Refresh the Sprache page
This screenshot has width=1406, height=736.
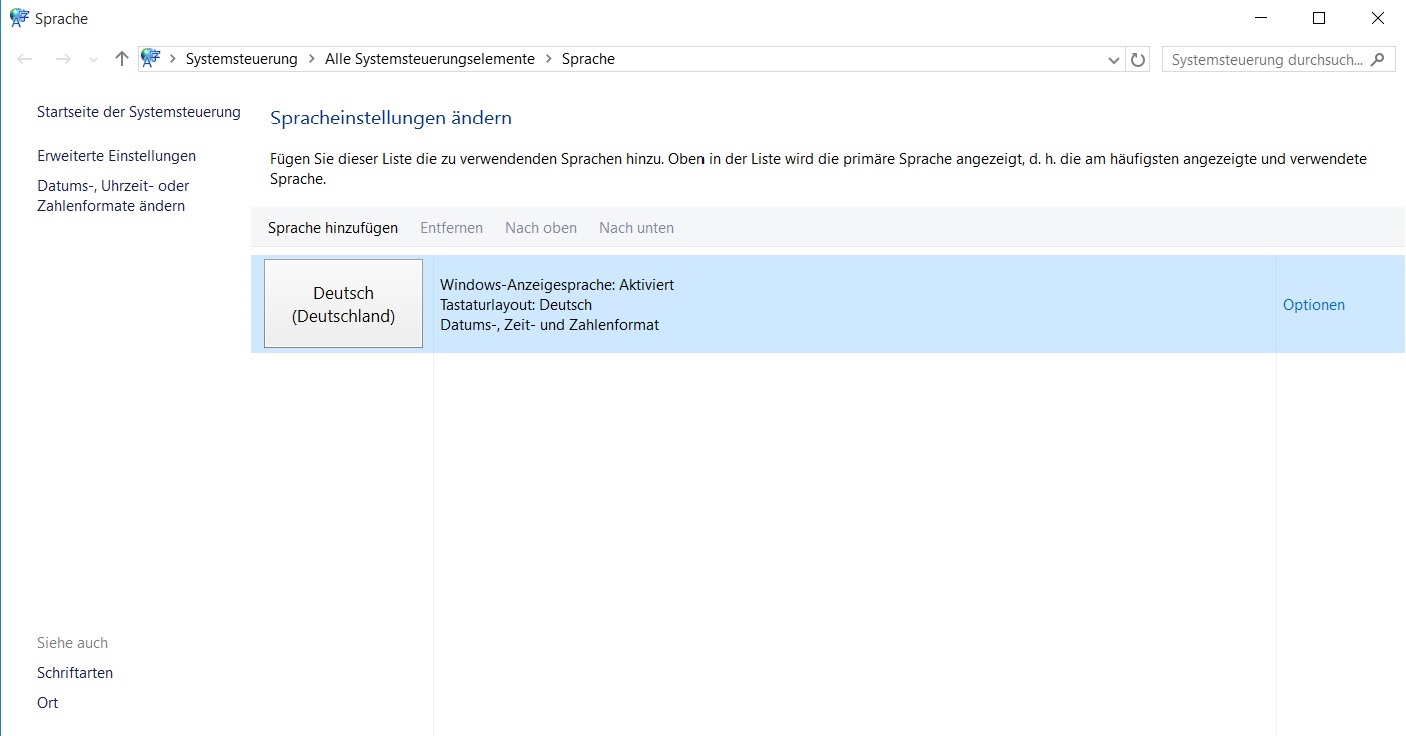tap(1138, 60)
